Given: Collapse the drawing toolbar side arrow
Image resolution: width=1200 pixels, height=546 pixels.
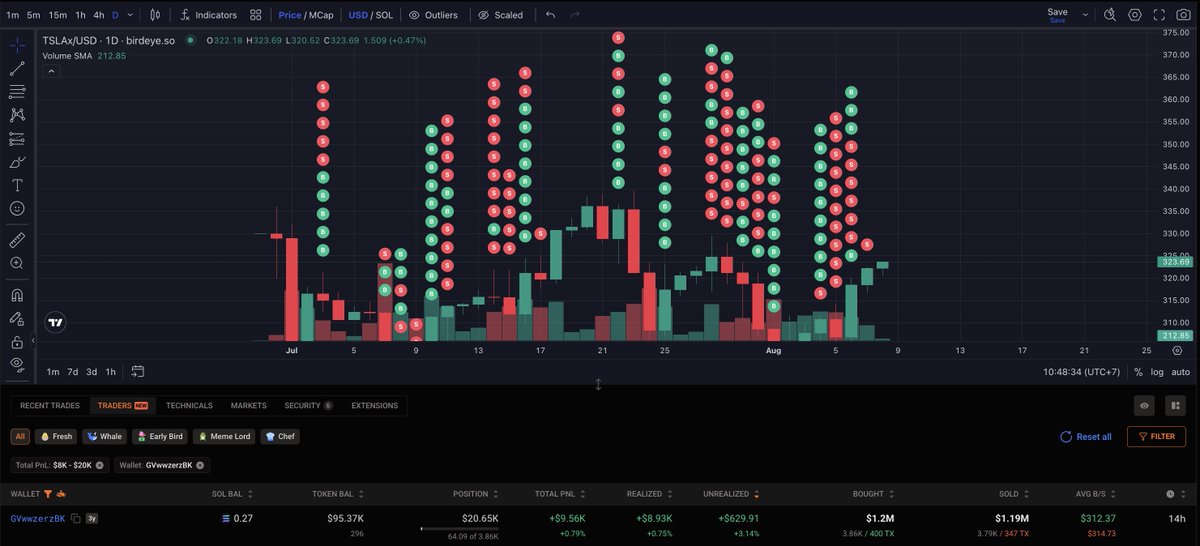Looking at the screenshot, I should click(x=33, y=340).
